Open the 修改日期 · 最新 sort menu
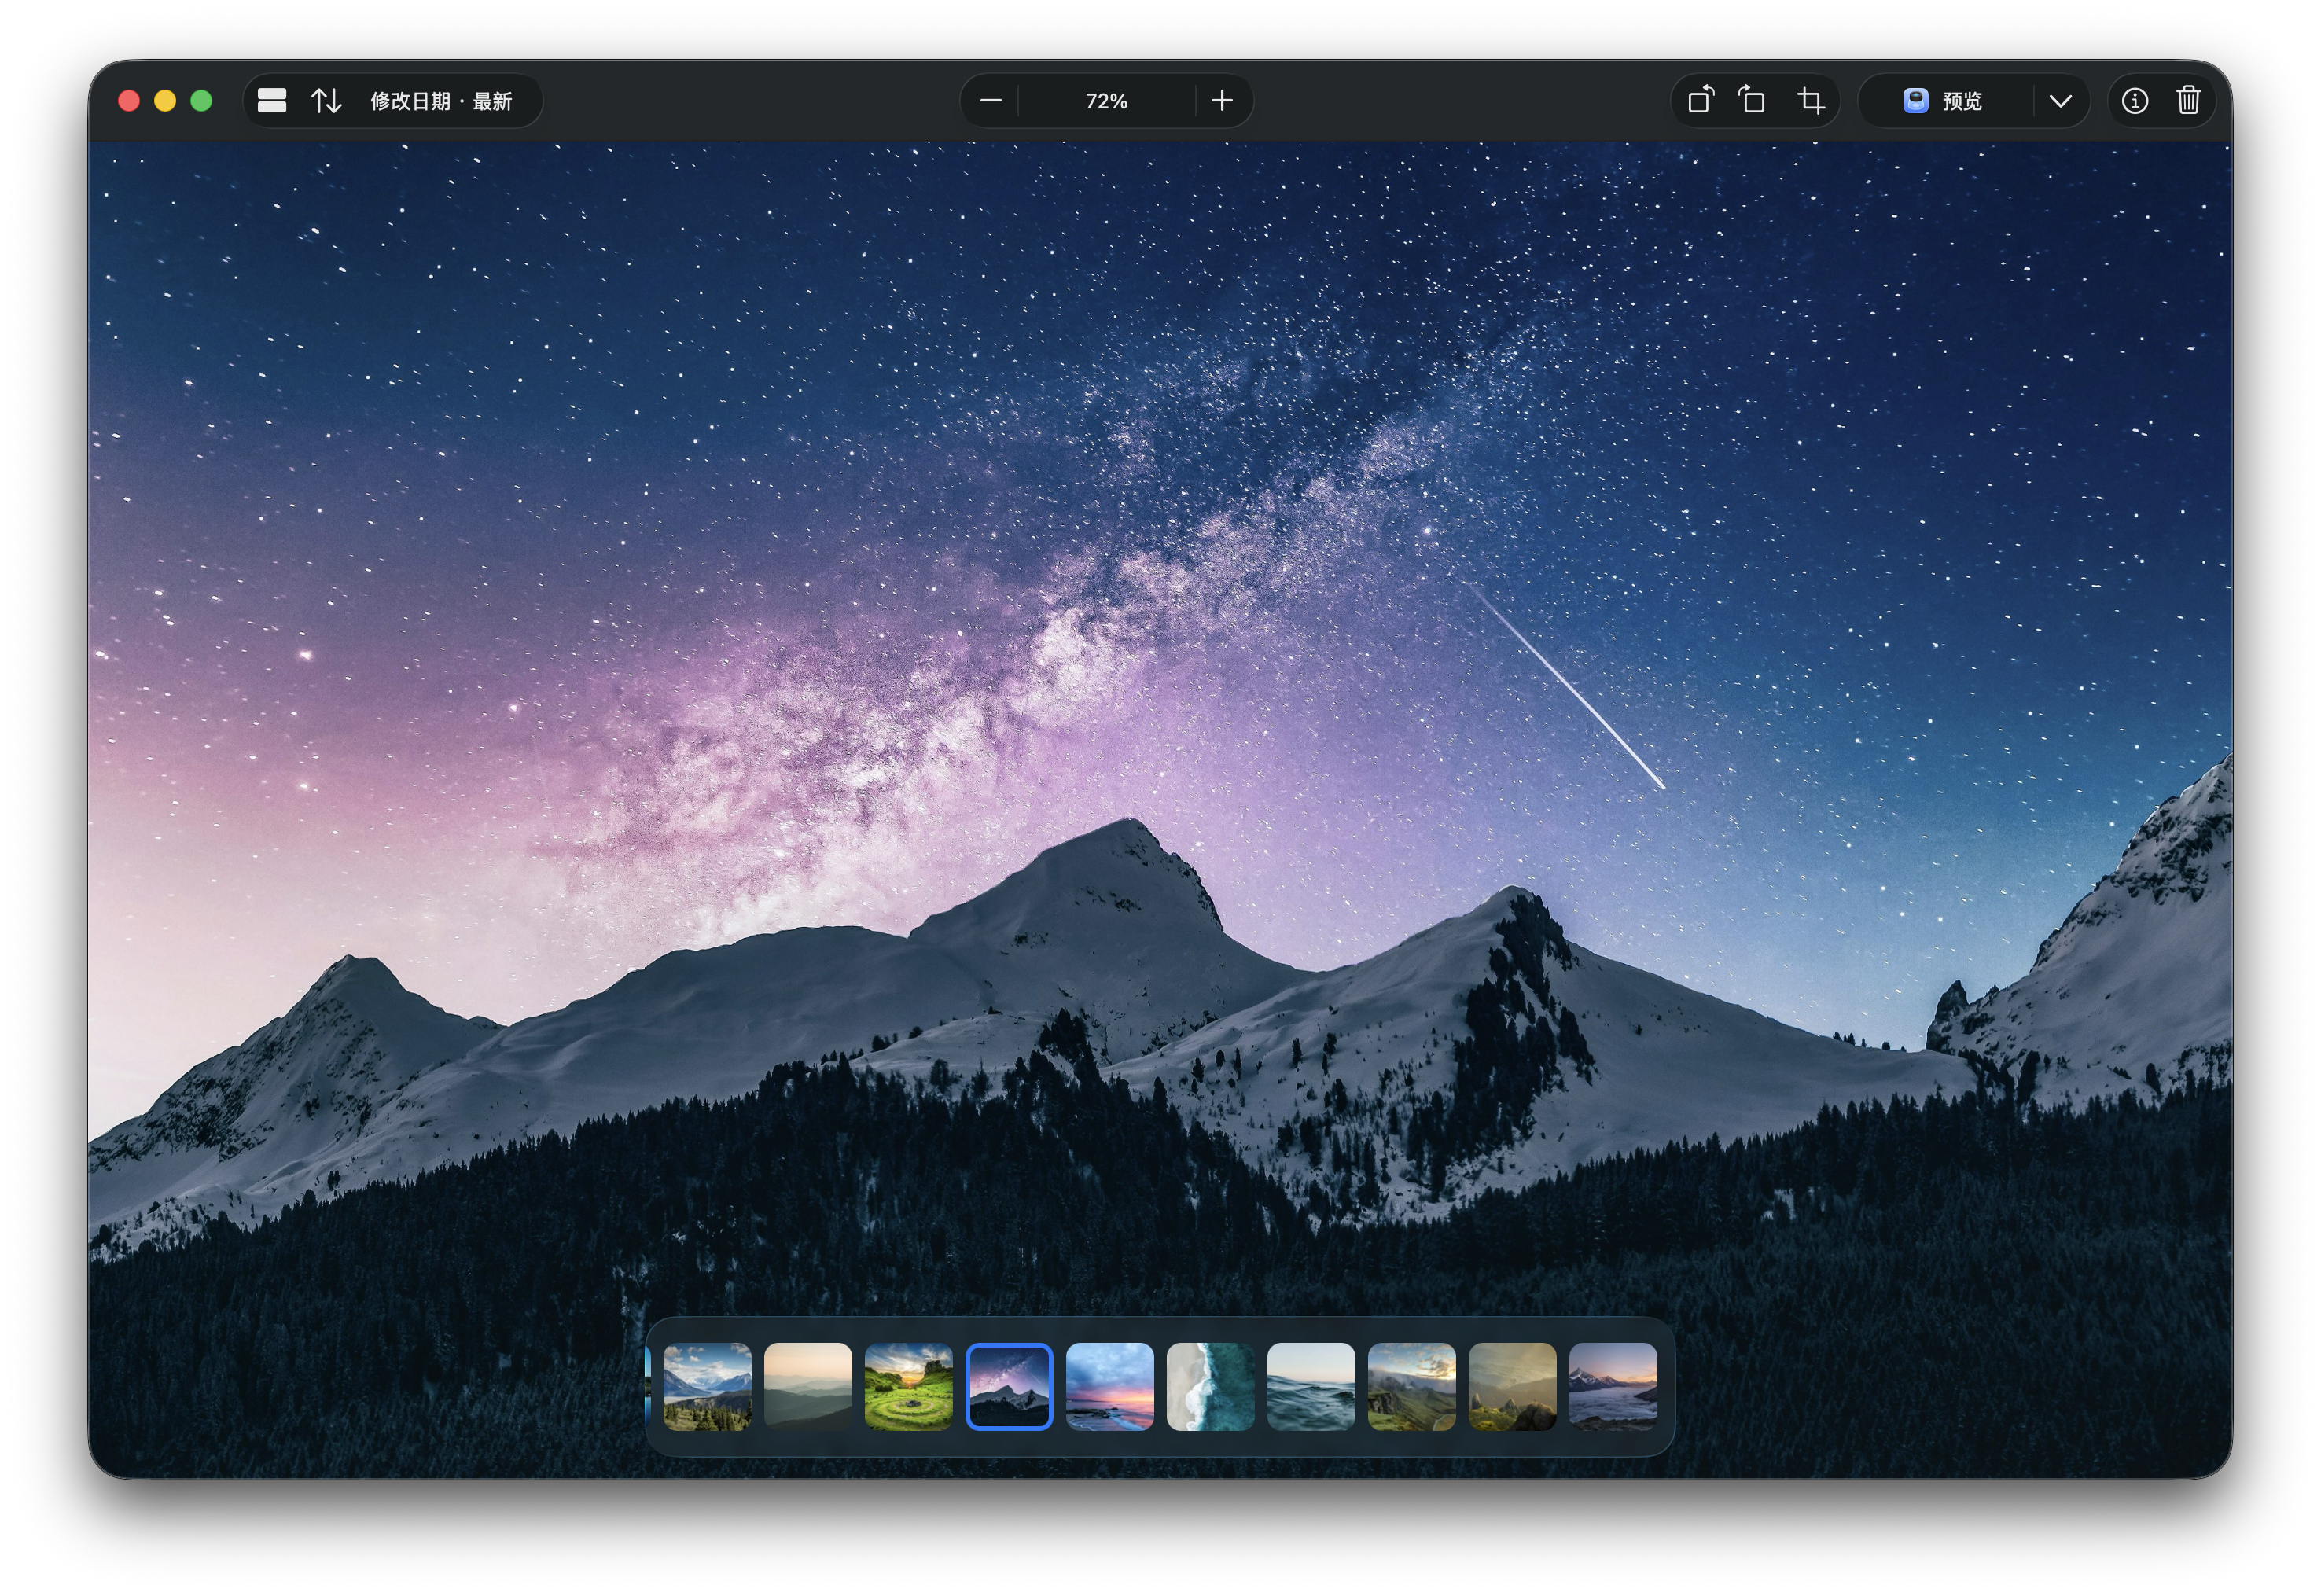This screenshot has height=1596, width=2321. coord(441,101)
